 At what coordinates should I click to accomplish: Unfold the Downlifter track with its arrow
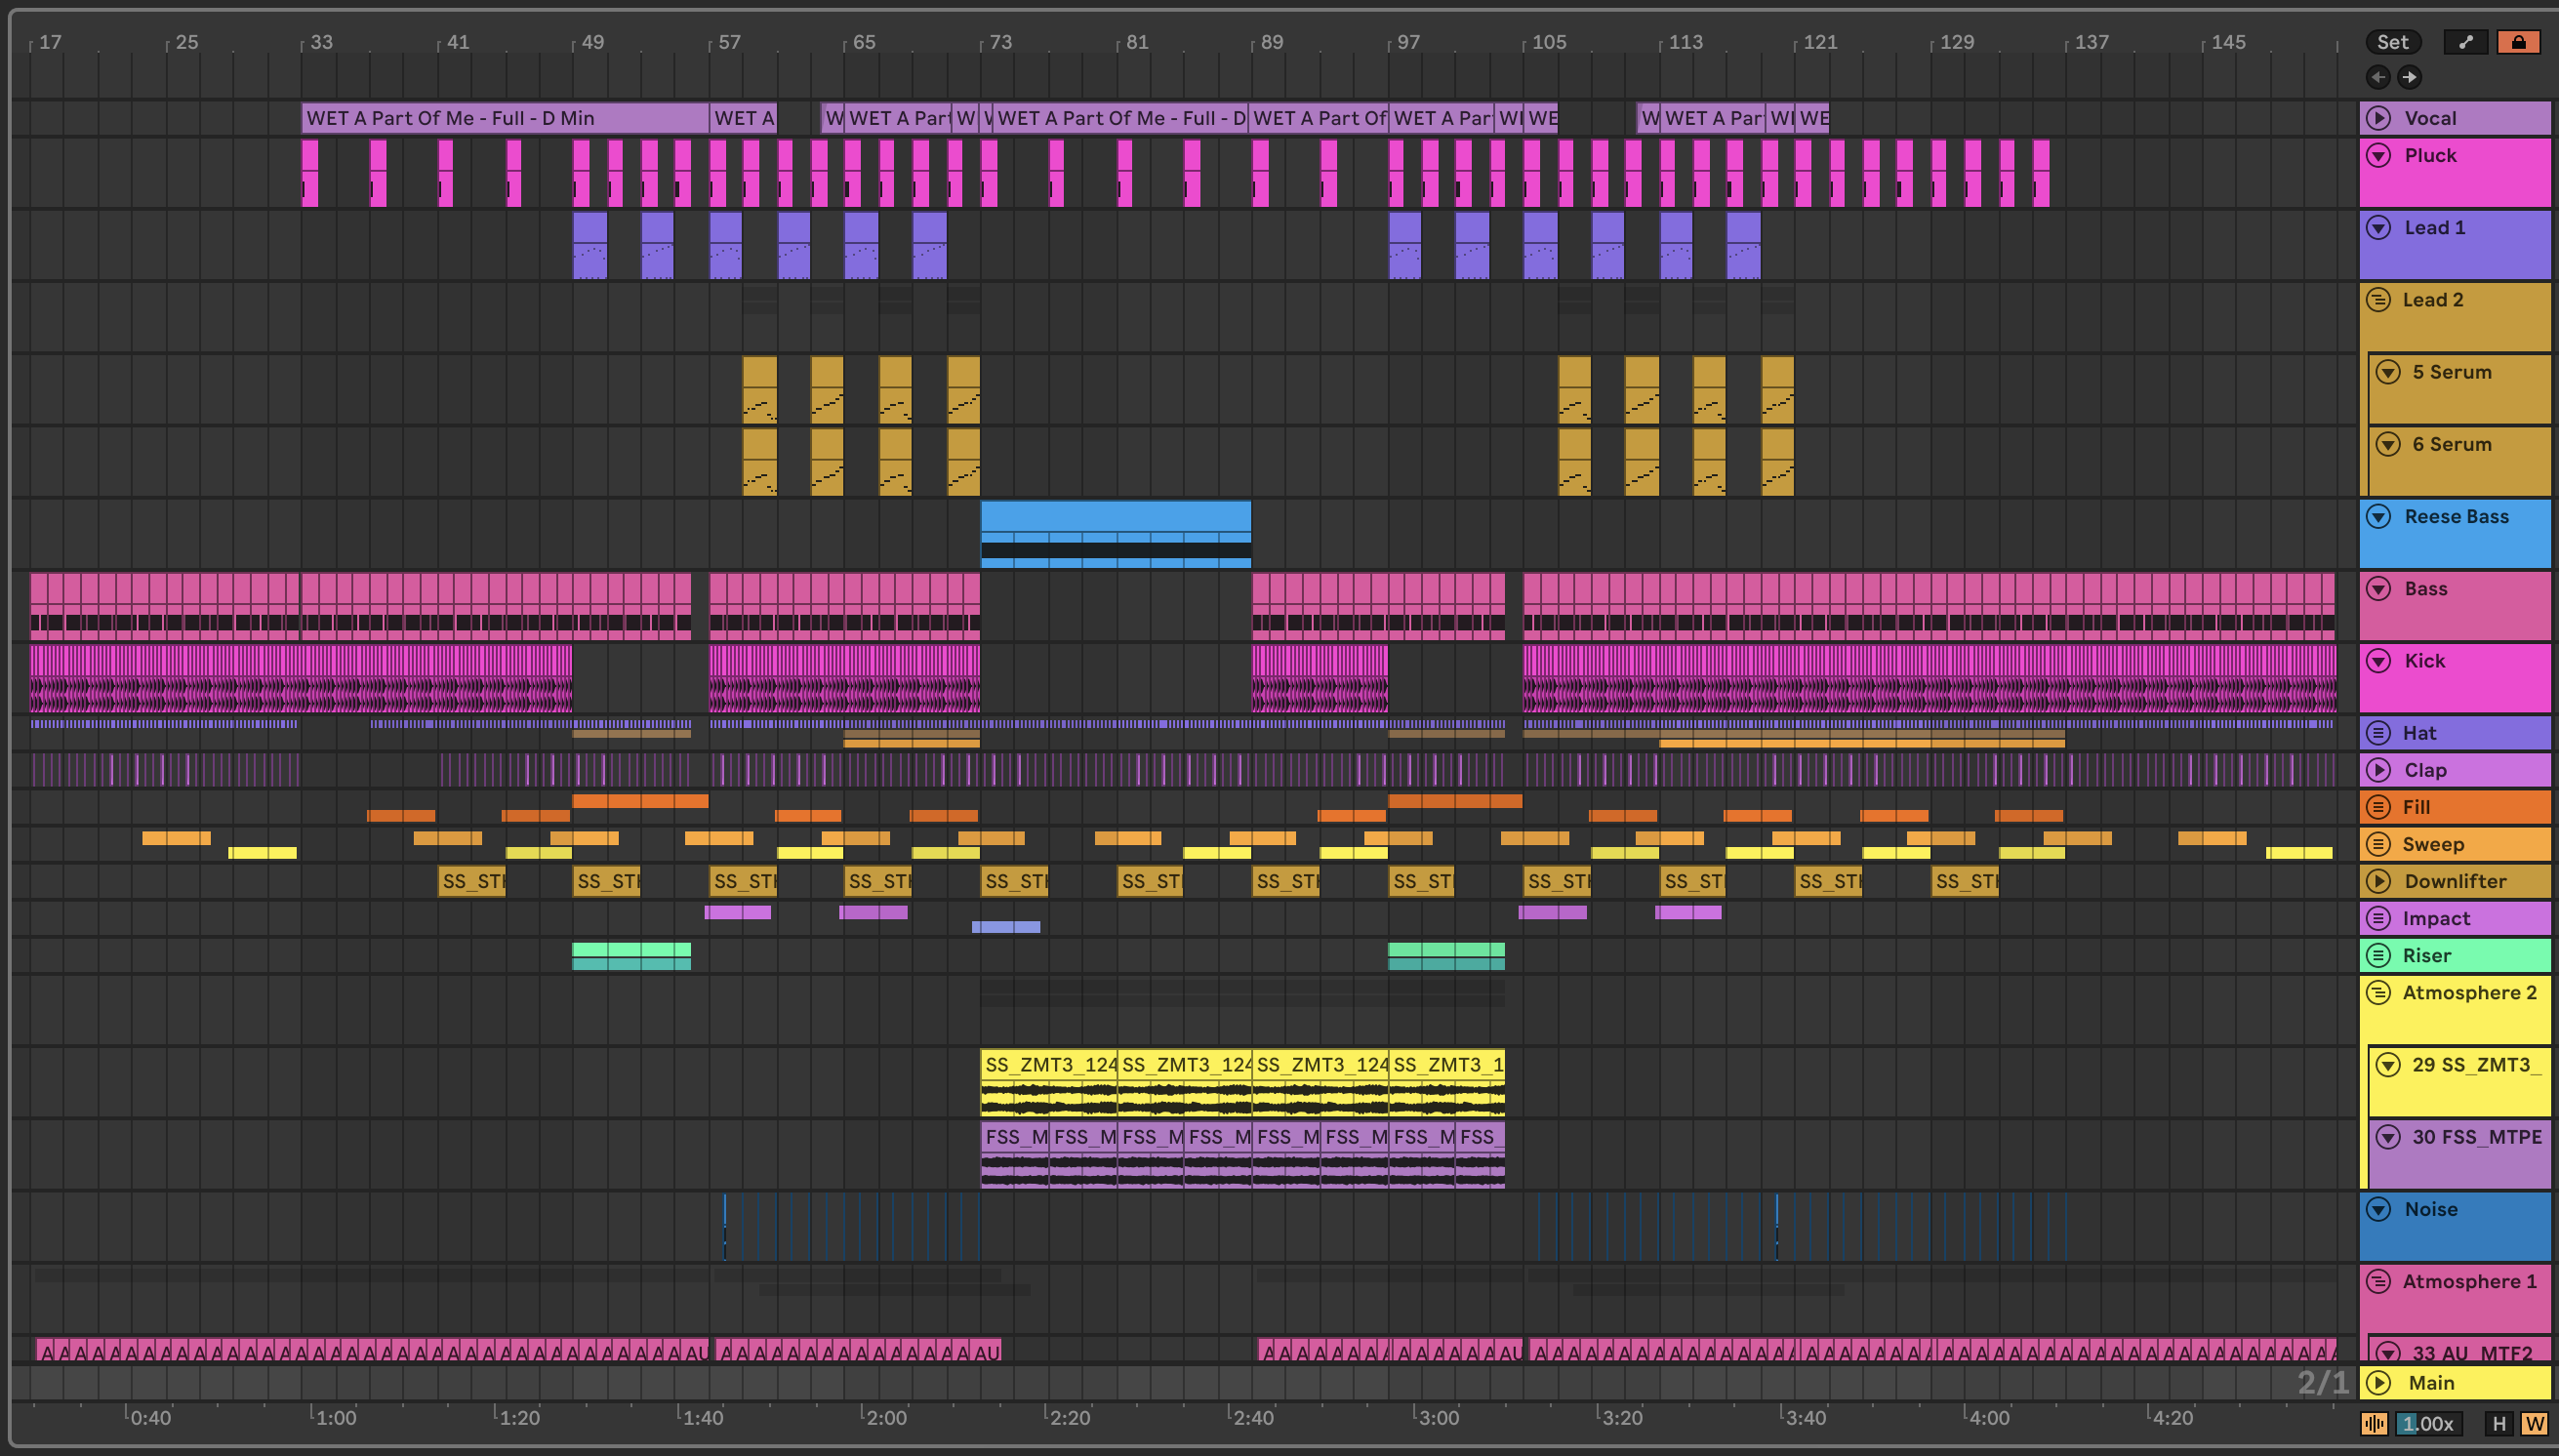coord(2379,881)
